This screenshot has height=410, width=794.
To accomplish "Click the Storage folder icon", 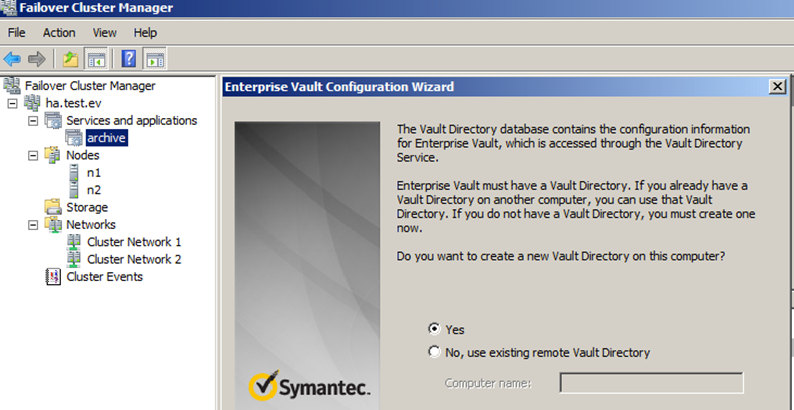I will pyautogui.click(x=54, y=207).
